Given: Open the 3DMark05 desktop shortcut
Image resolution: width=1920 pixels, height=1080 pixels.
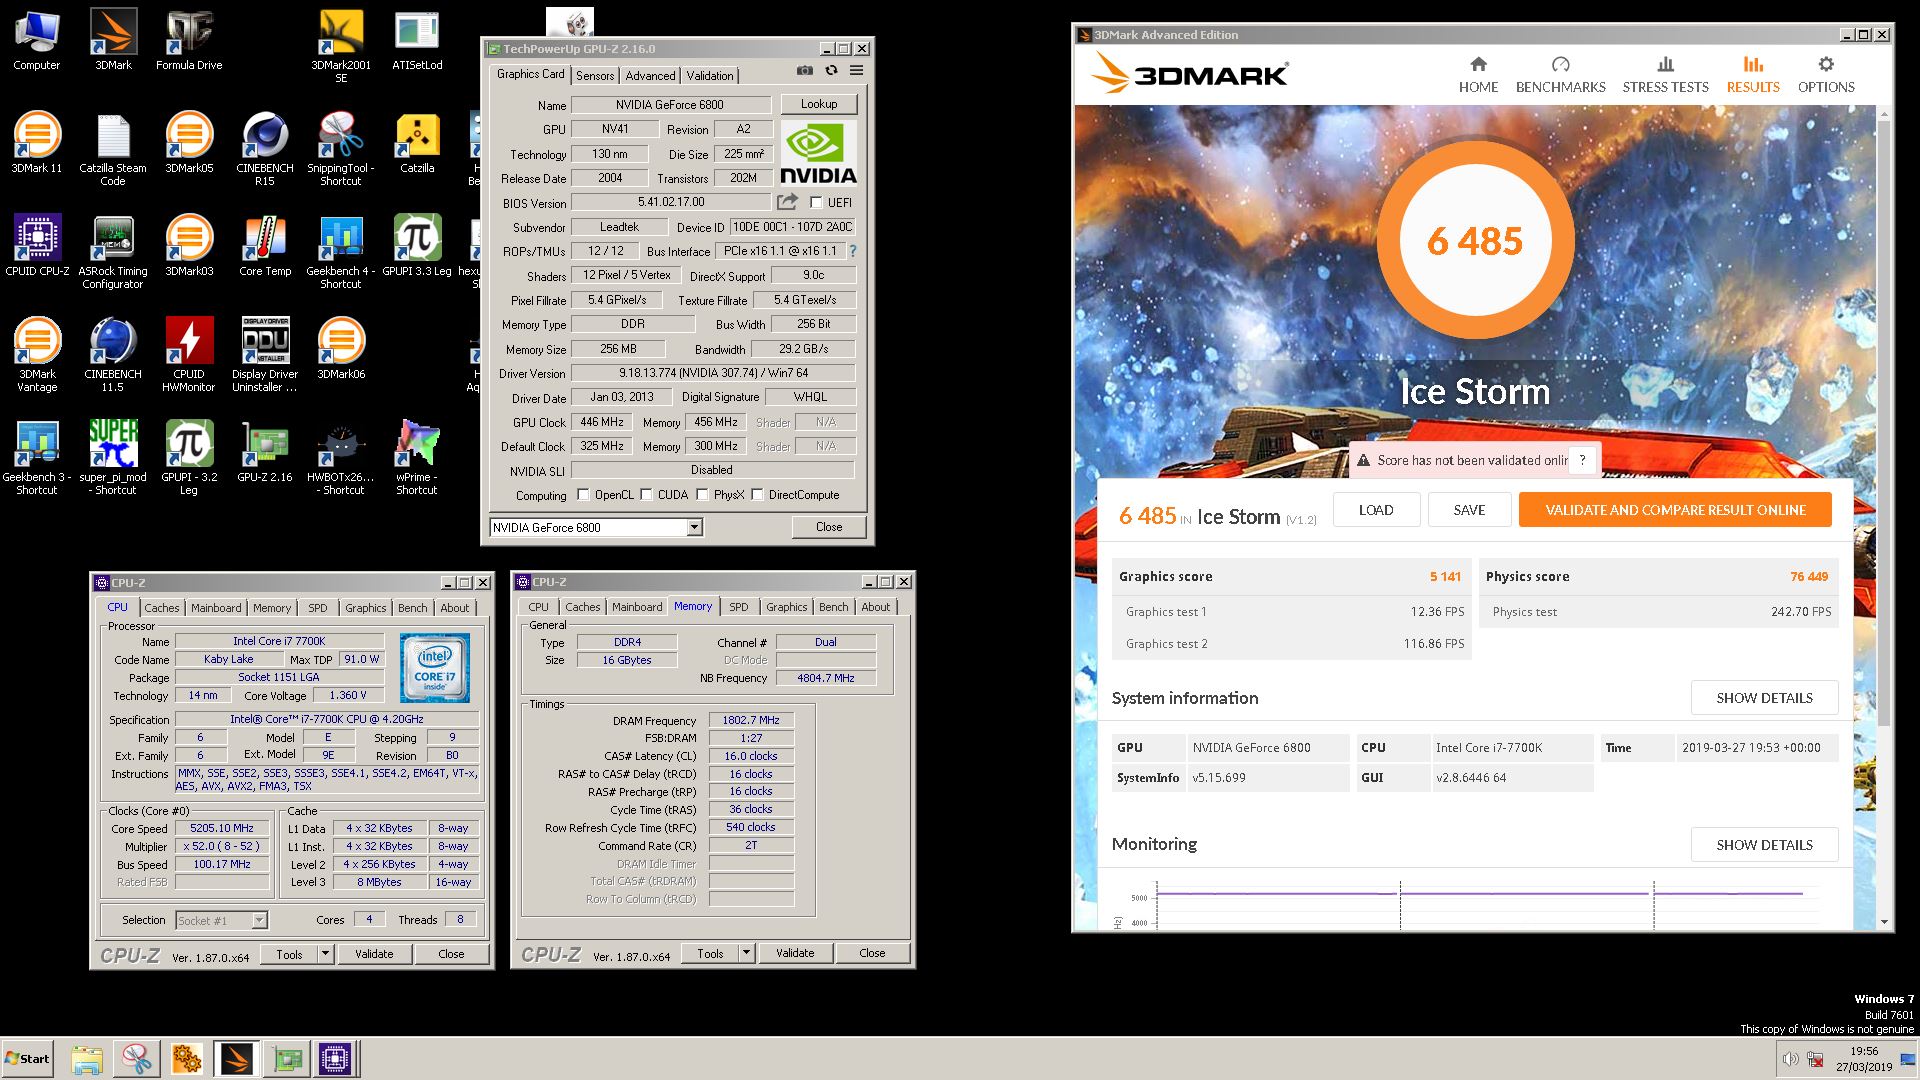Looking at the screenshot, I should (189, 143).
